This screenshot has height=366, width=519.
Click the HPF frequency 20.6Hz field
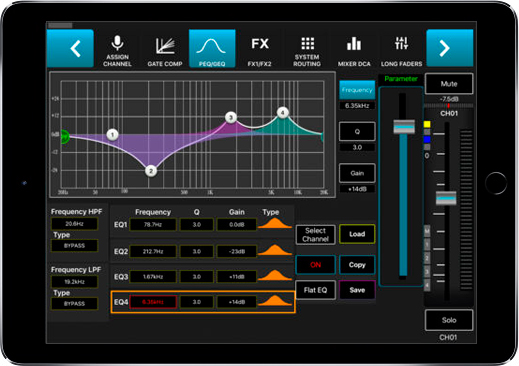click(x=74, y=224)
